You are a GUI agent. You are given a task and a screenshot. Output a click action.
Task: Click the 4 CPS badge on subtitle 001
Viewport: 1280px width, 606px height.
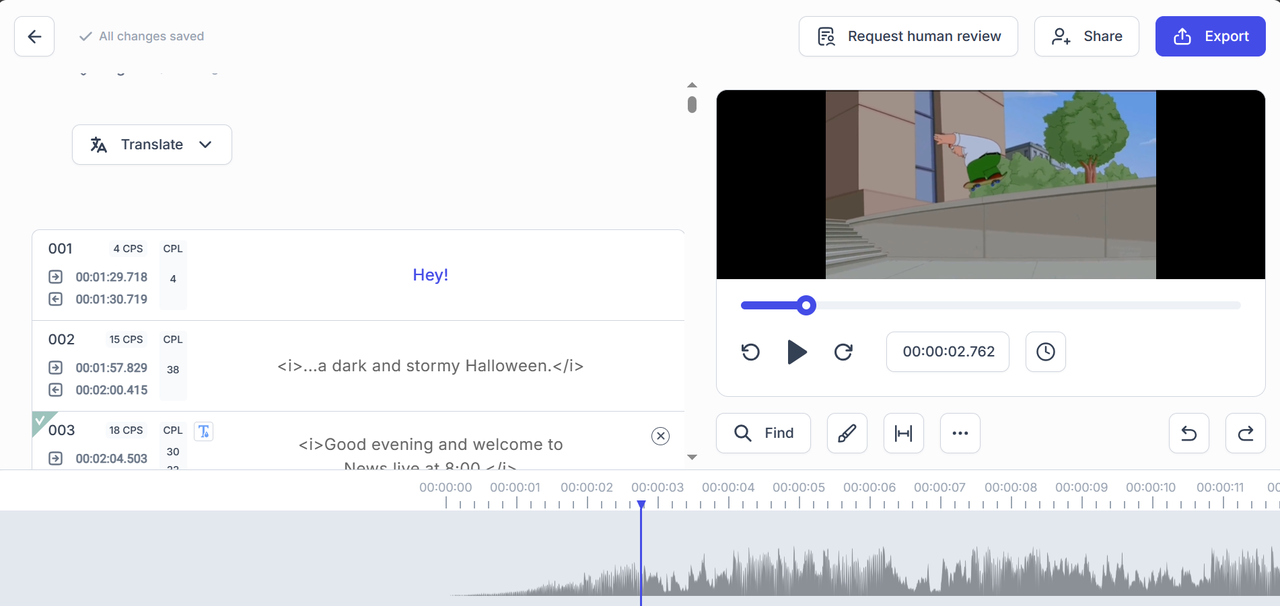coord(128,249)
